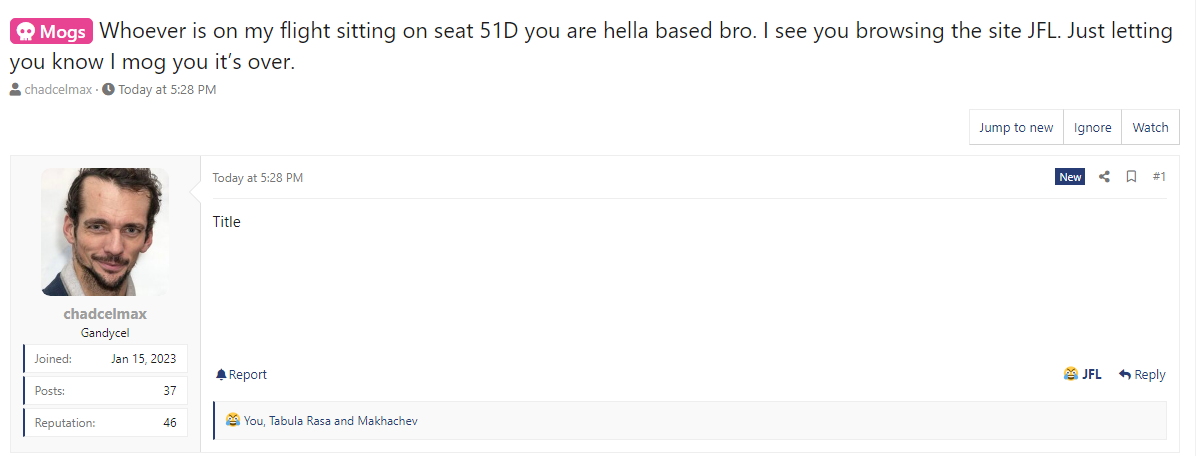1196x456 pixels.
Task: Click chadcelmax's avatar picture
Action: pyautogui.click(x=105, y=232)
